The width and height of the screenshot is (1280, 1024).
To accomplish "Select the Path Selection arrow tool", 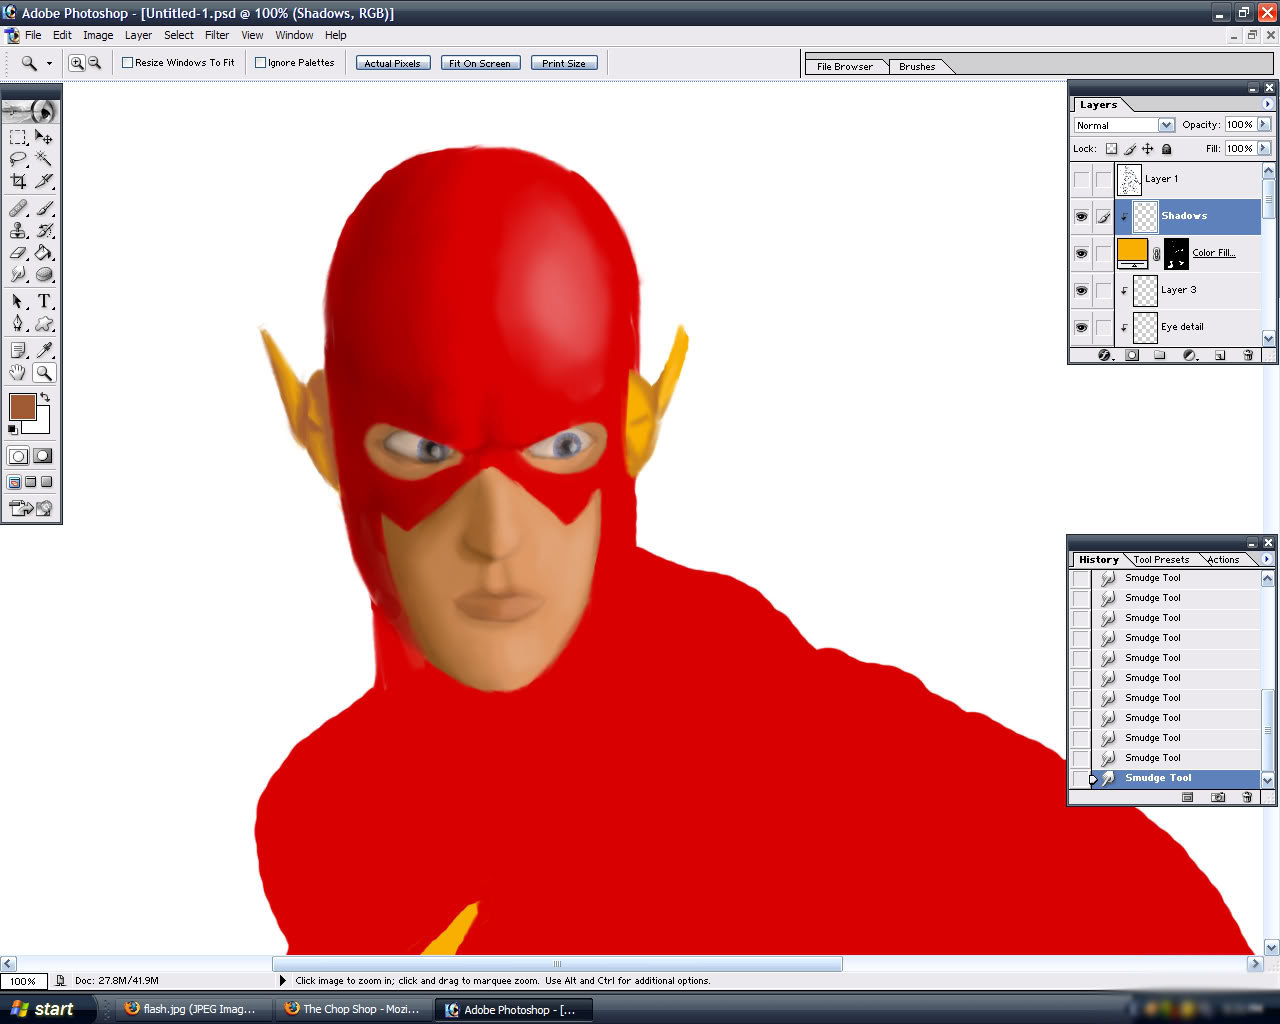I will (x=18, y=301).
